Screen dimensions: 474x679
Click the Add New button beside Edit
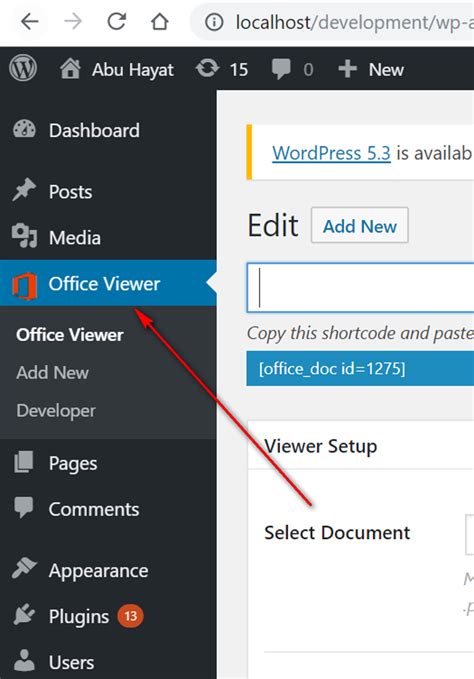point(360,225)
